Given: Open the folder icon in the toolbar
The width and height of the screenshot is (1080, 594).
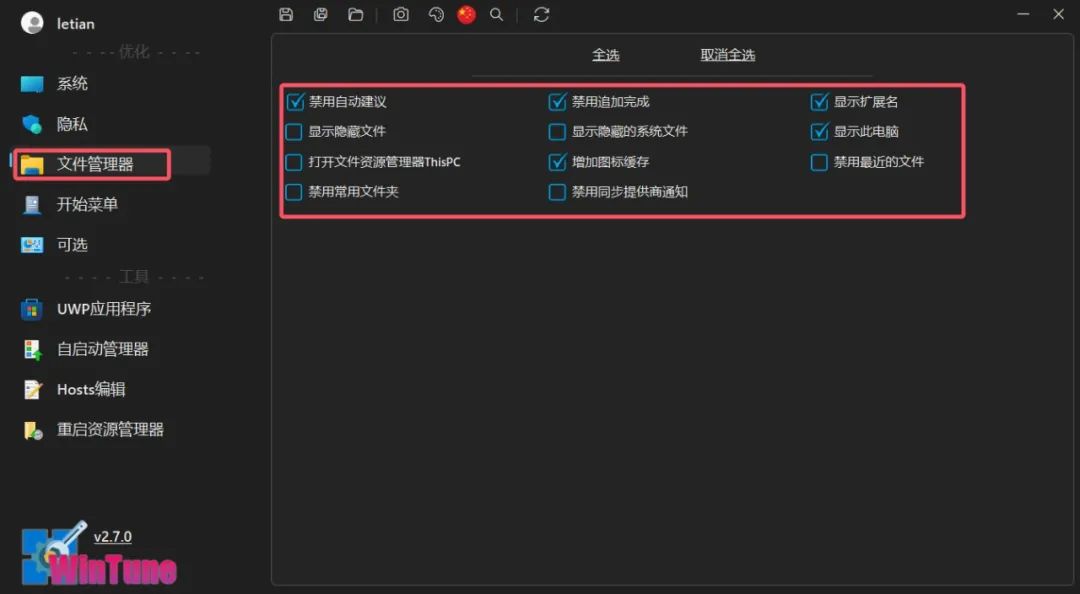Looking at the screenshot, I should click(x=355, y=15).
